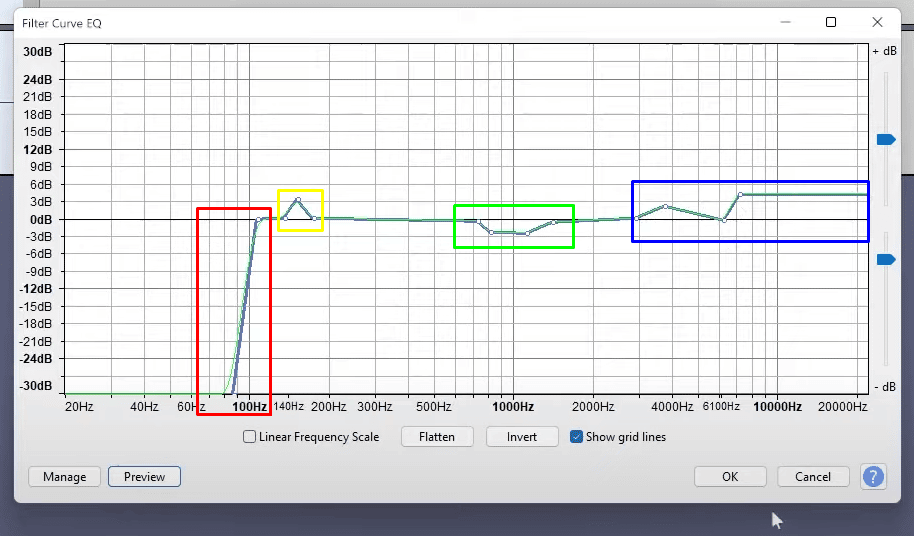Uncheck Show grid lines checkbox
Viewport: 914px width, 536px height.
point(576,436)
